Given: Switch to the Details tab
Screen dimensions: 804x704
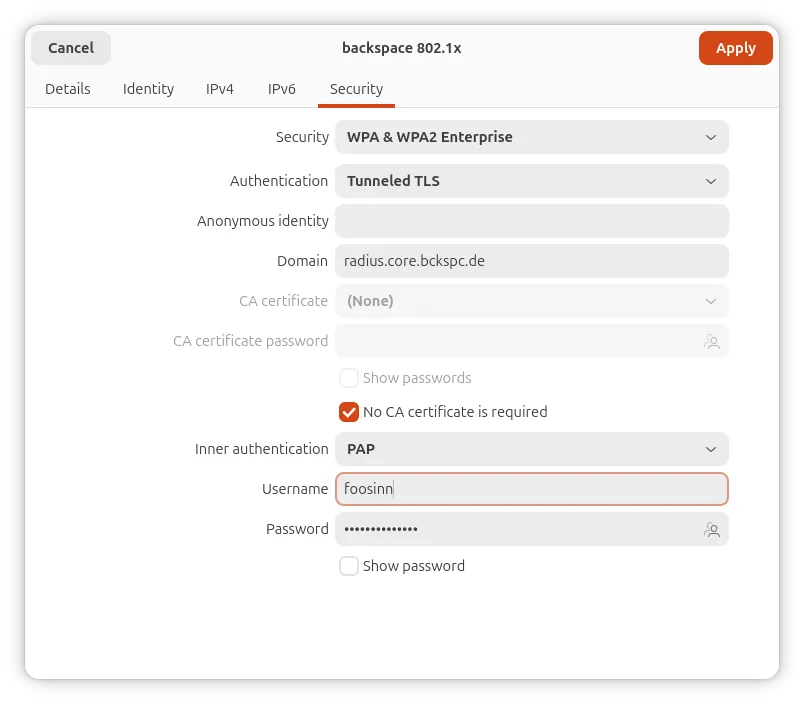Looking at the screenshot, I should point(68,89).
